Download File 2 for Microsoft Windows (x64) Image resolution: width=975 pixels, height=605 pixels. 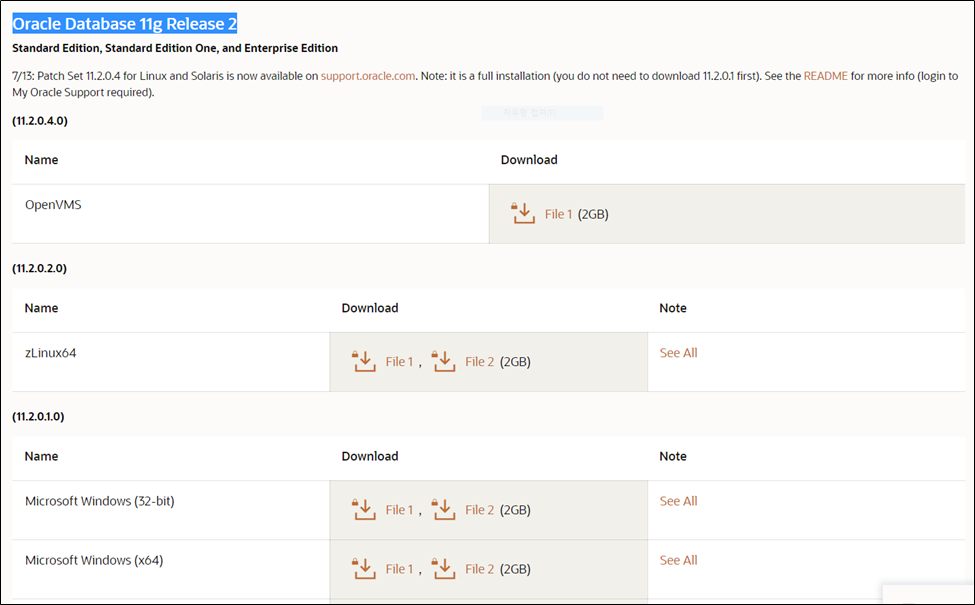(479, 568)
